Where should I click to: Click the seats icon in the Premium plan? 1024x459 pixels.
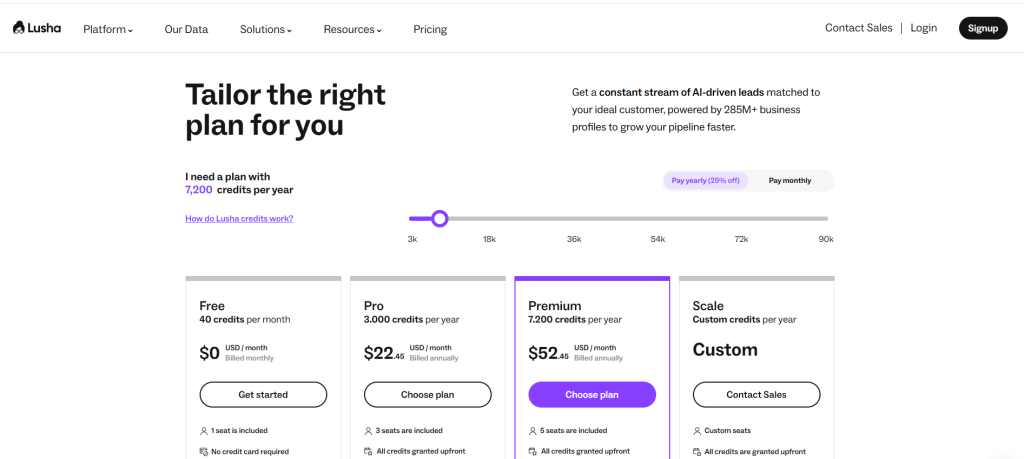coord(532,431)
